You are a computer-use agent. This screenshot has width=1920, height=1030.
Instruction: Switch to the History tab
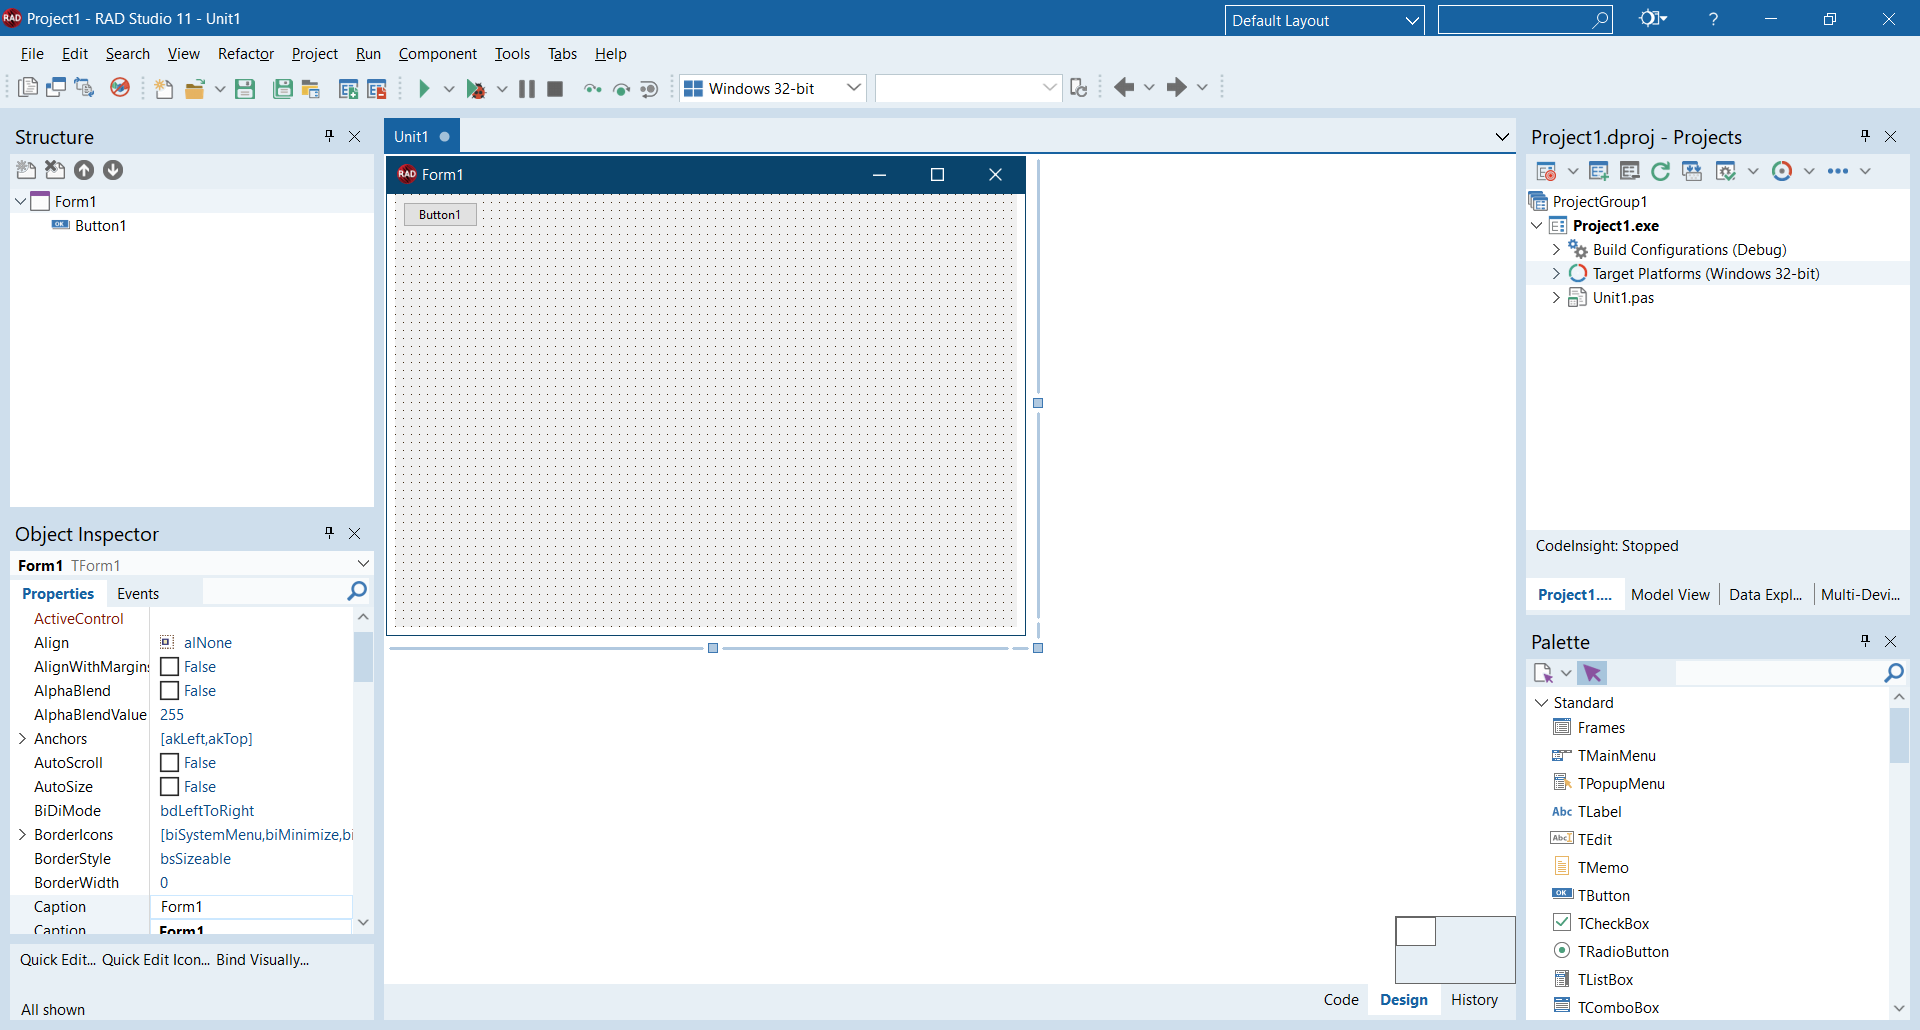[1474, 999]
